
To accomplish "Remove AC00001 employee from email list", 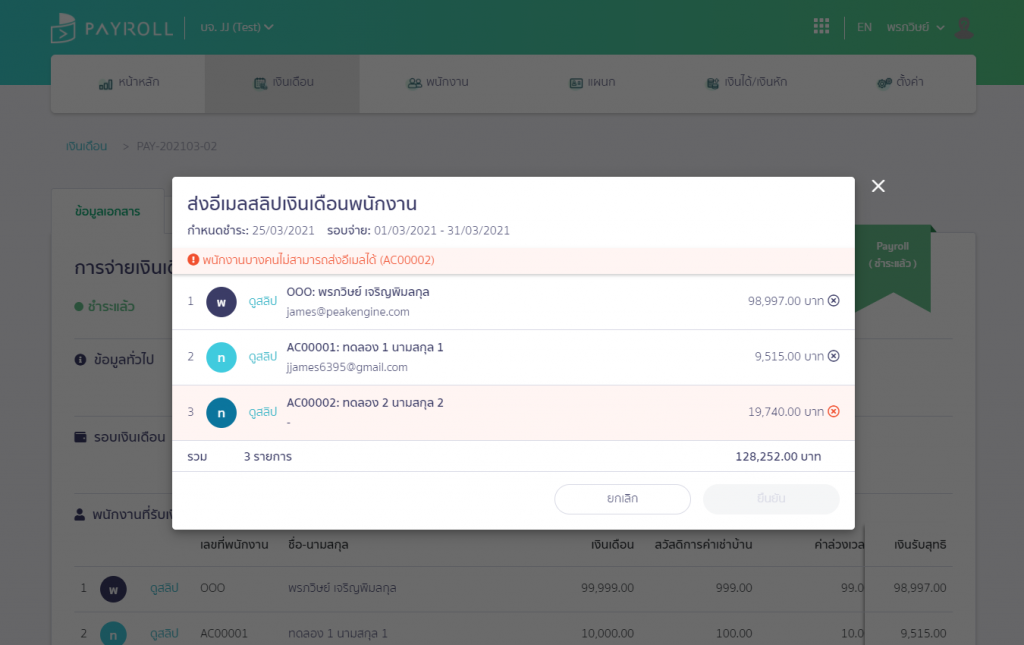I will pos(834,356).
